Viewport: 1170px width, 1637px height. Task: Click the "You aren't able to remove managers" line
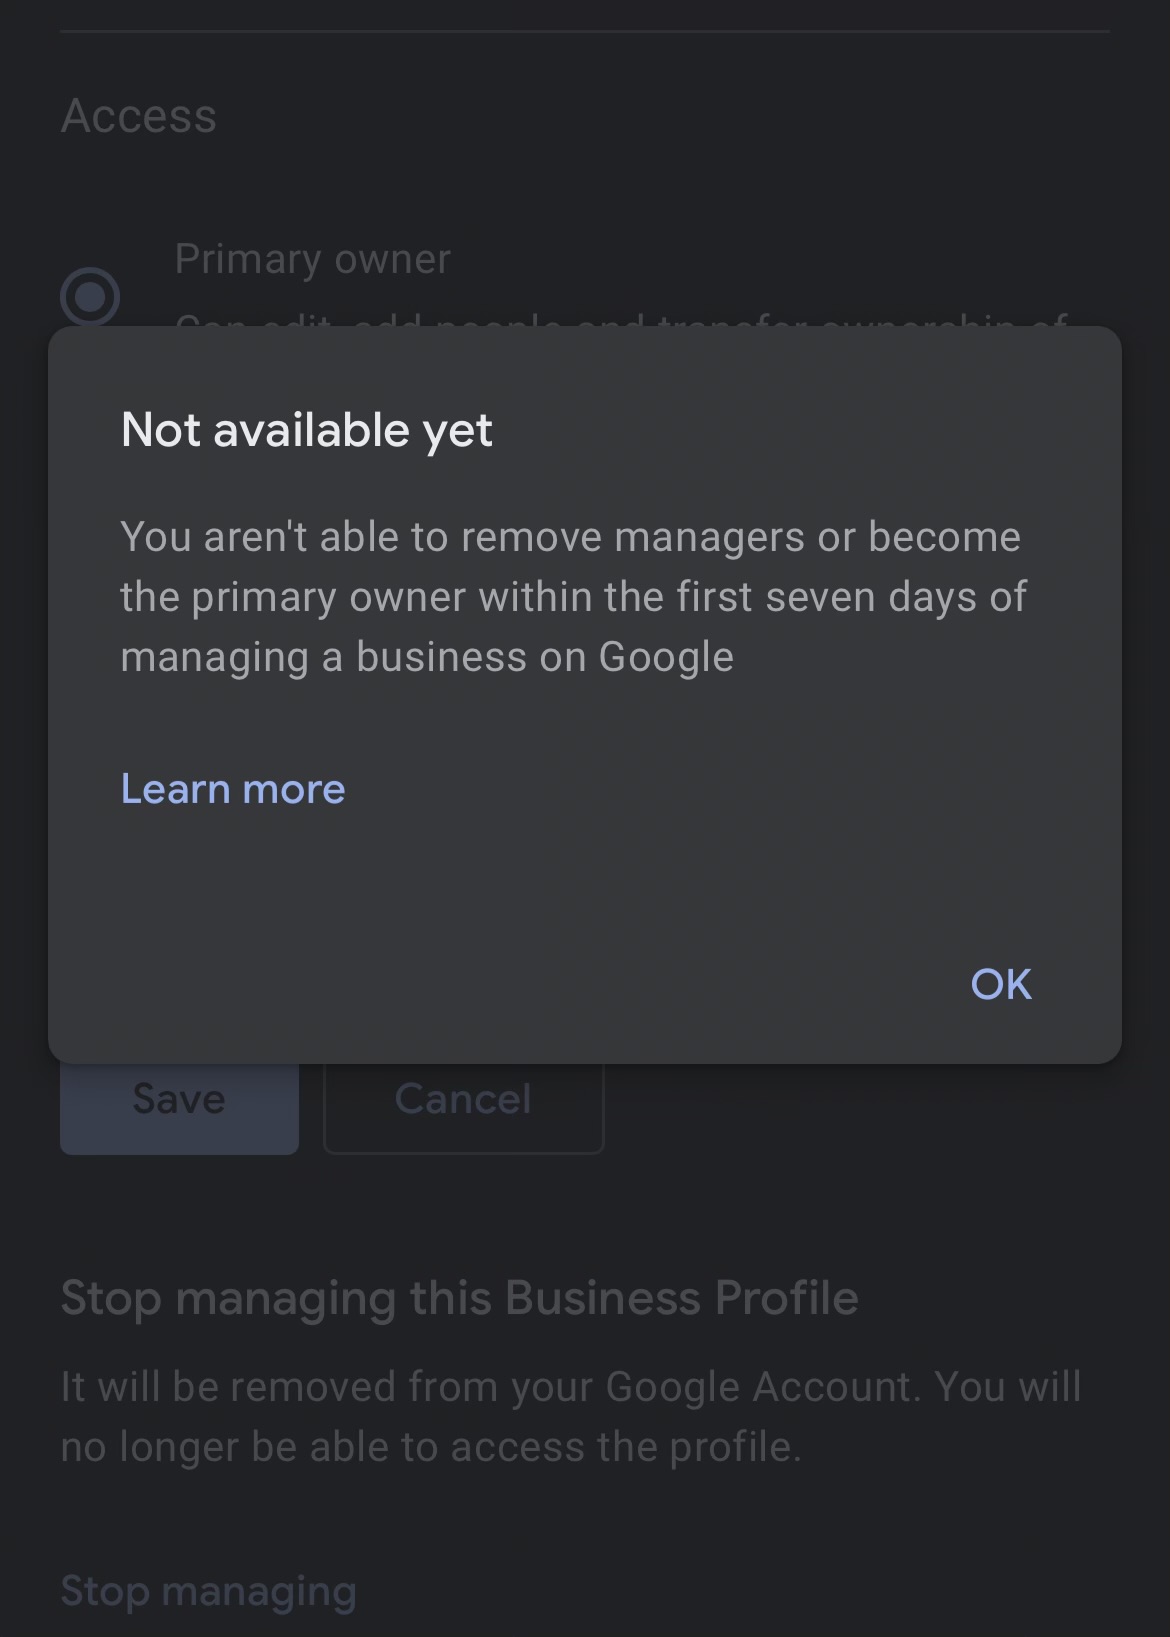click(570, 537)
